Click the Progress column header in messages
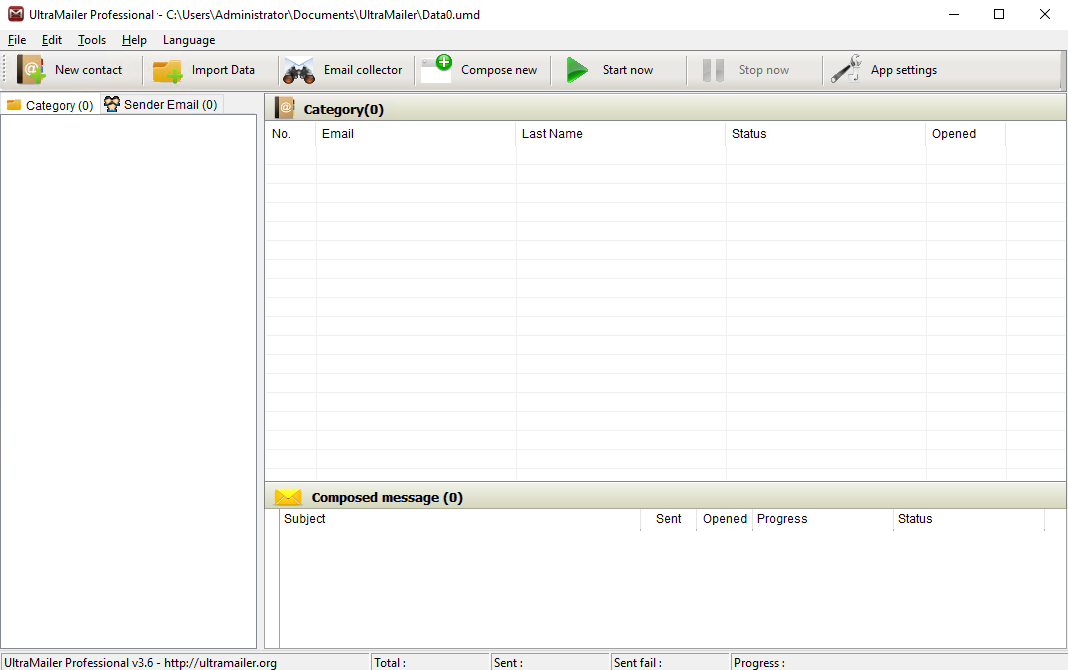Image resolution: width=1068 pixels, height=670 pixels. coord(822,519)
